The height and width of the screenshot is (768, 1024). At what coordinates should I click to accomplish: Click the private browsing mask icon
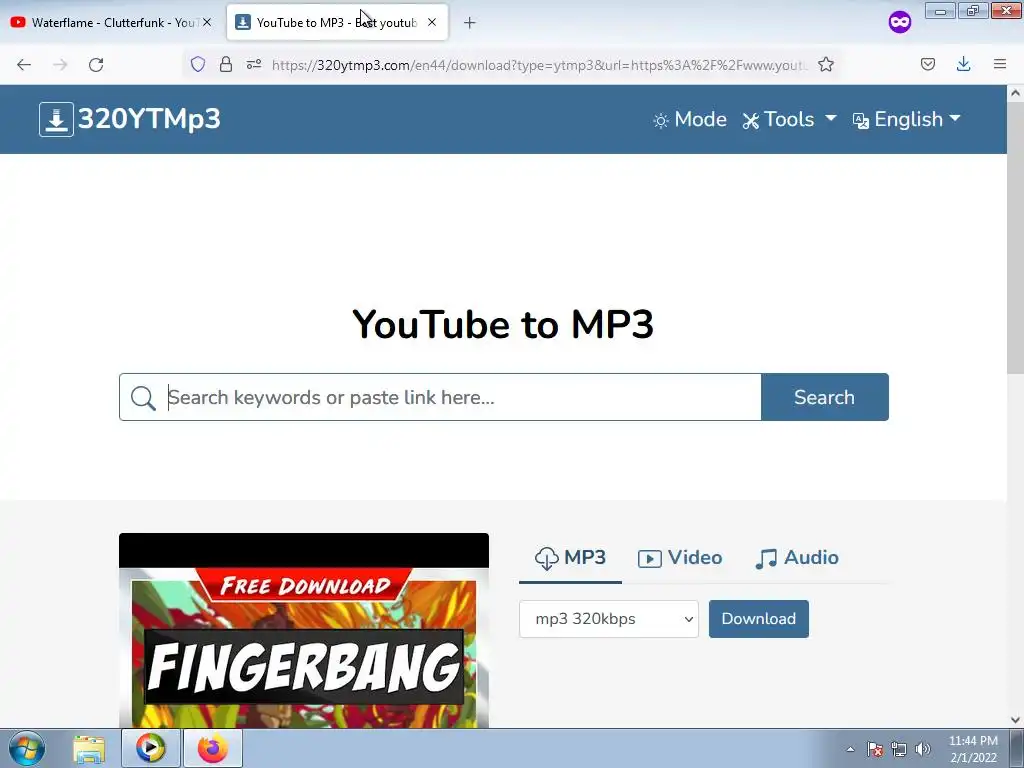pyautogui.click(x=900, y=22)
